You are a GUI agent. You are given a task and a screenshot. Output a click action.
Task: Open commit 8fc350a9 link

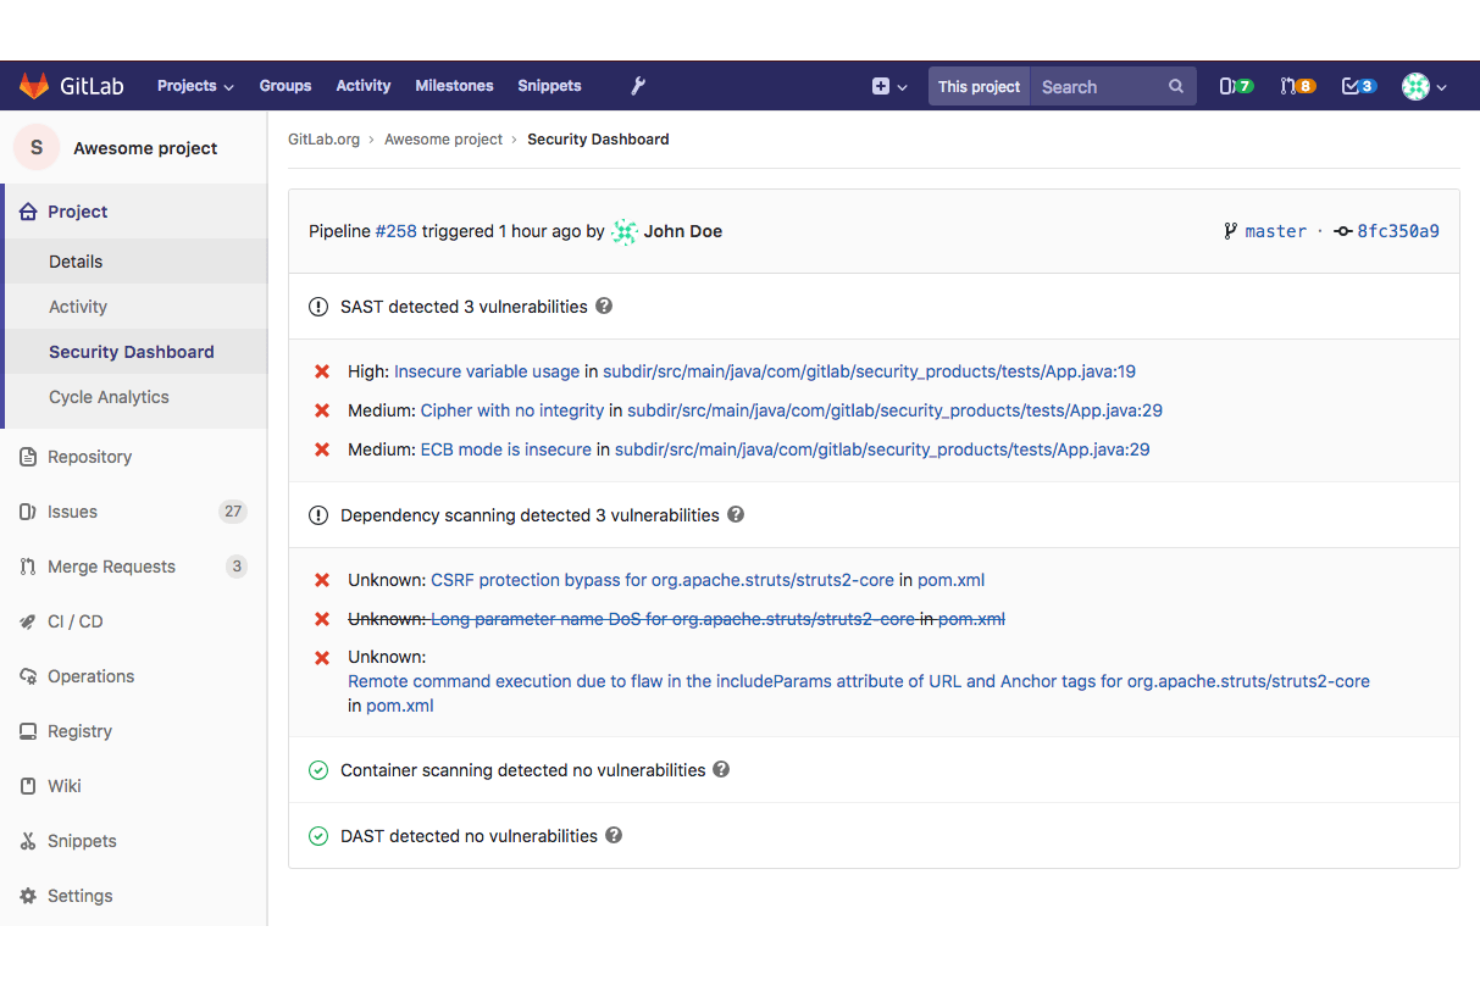click(1398, 231)
